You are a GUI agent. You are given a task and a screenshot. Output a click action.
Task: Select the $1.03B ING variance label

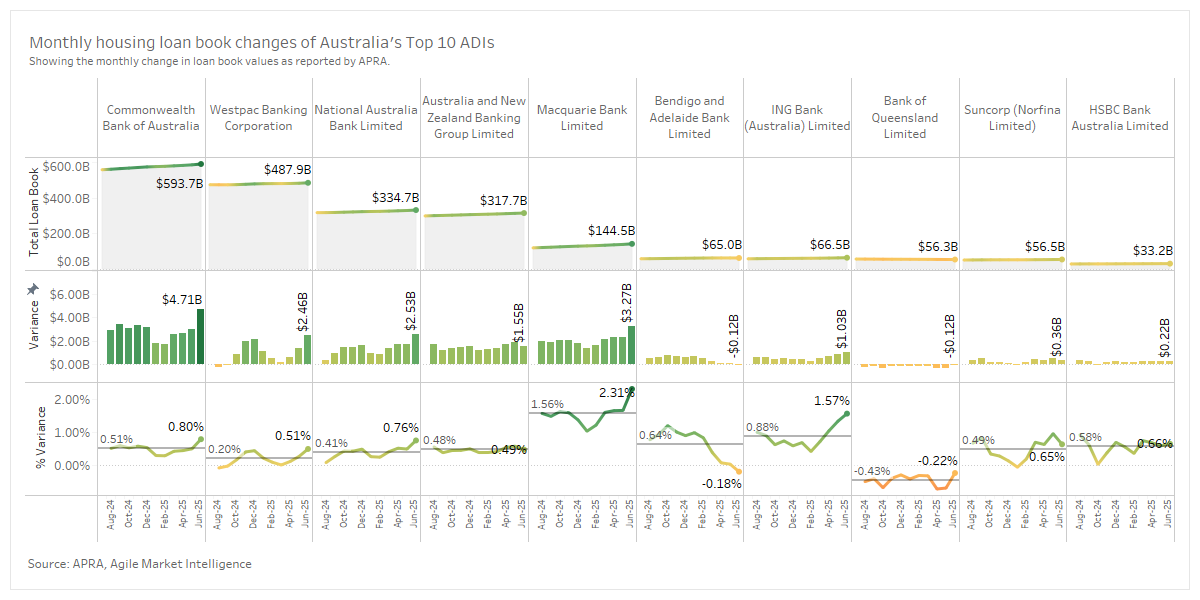click(842, 329)
